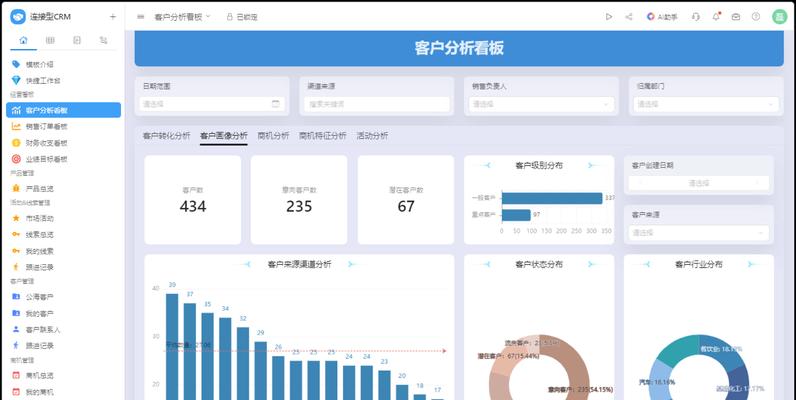Click the help question mark icon
Viewport: 796px width, 400px height.
(756, 17)
